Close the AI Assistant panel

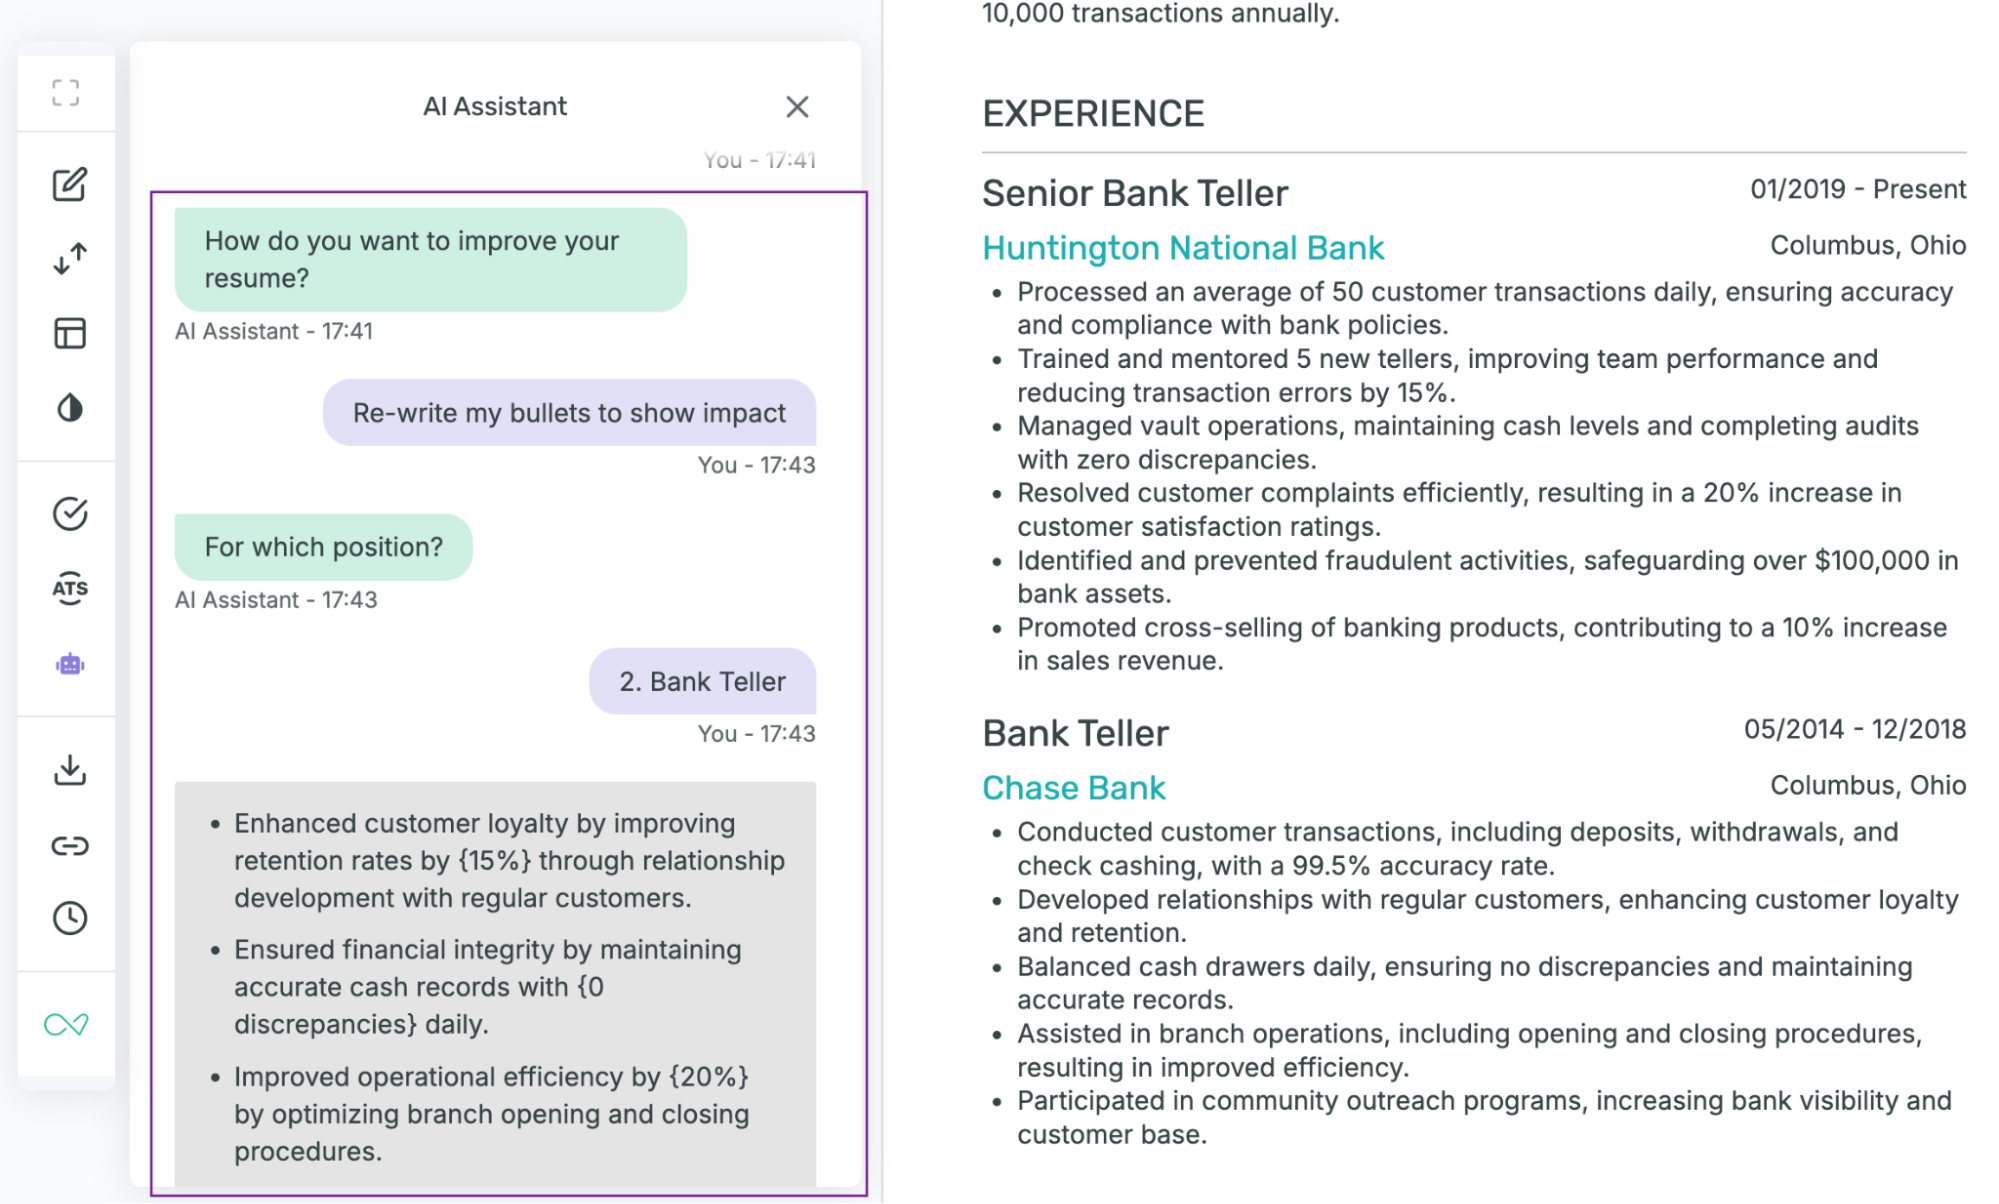(797, 107)
